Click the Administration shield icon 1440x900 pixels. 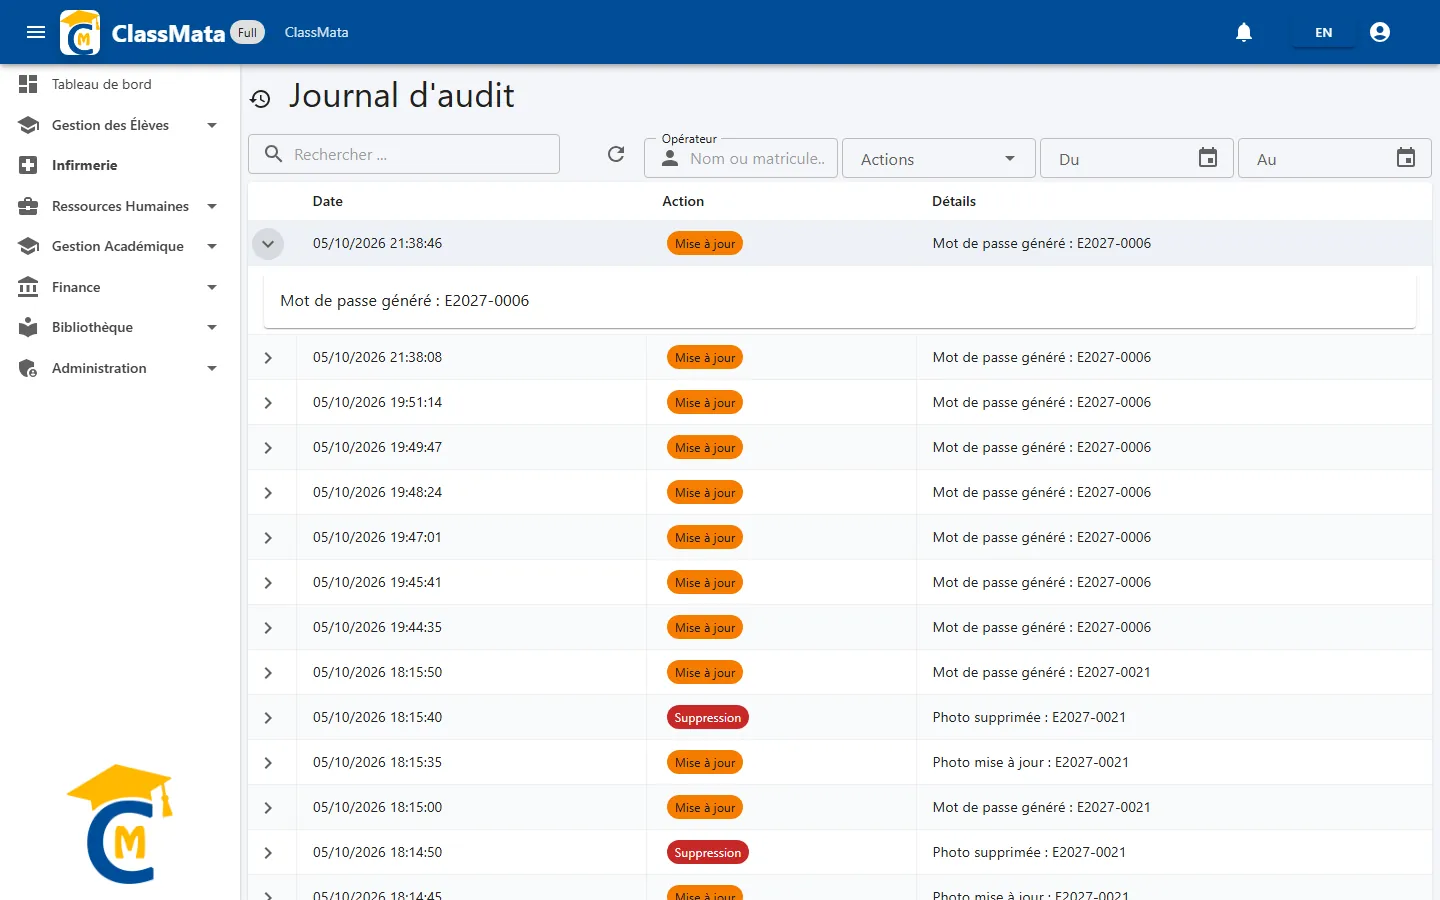(28, 368)
